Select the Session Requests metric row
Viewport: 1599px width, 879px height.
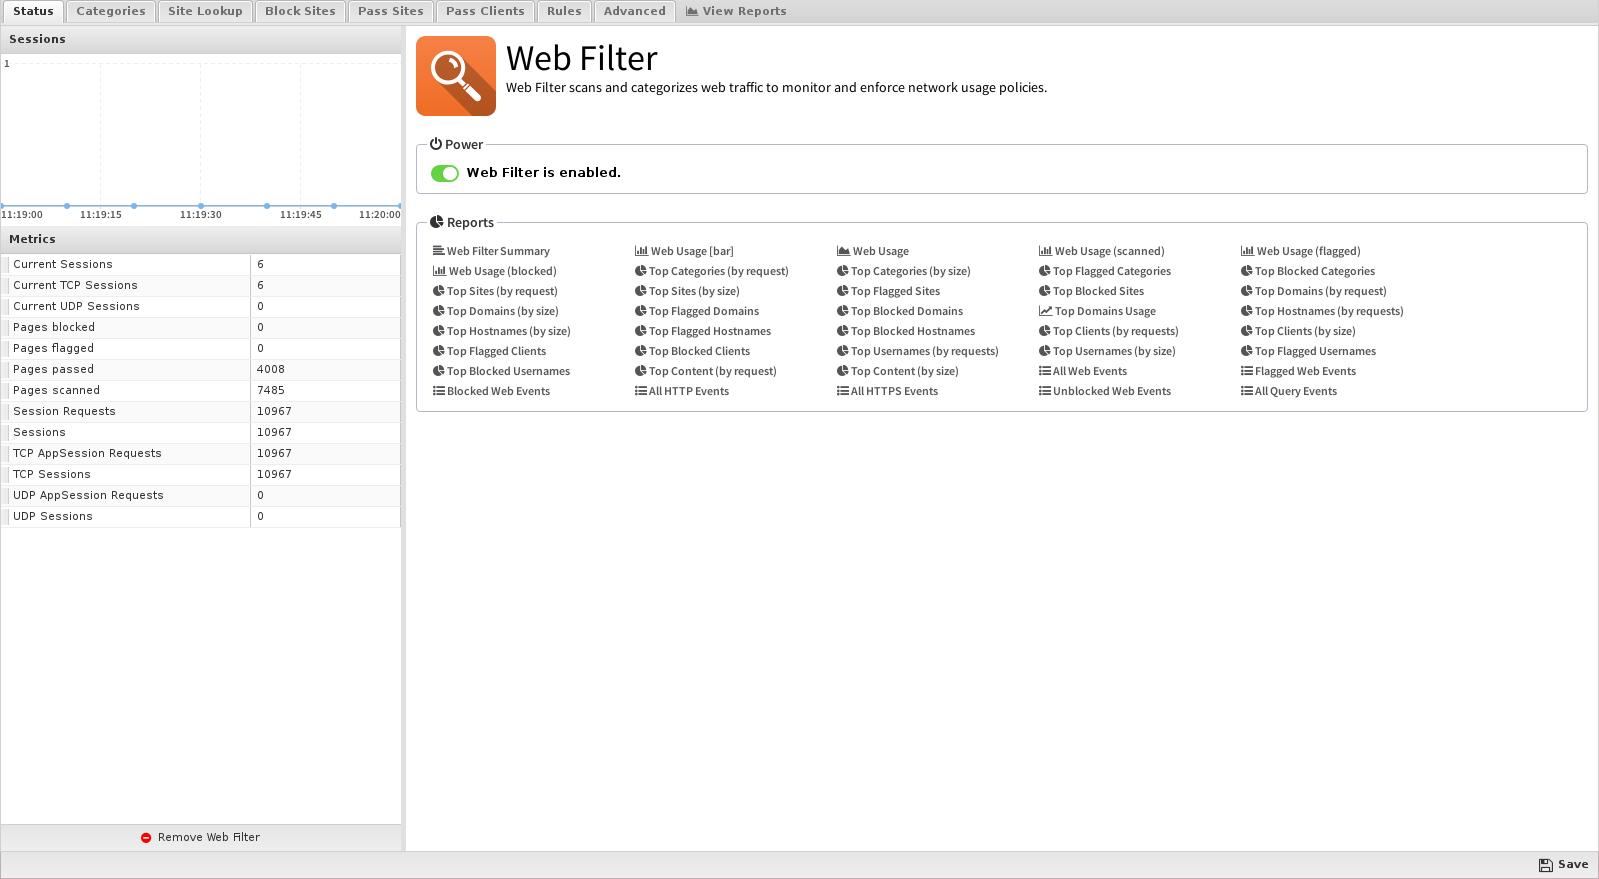tap(200, 411)
